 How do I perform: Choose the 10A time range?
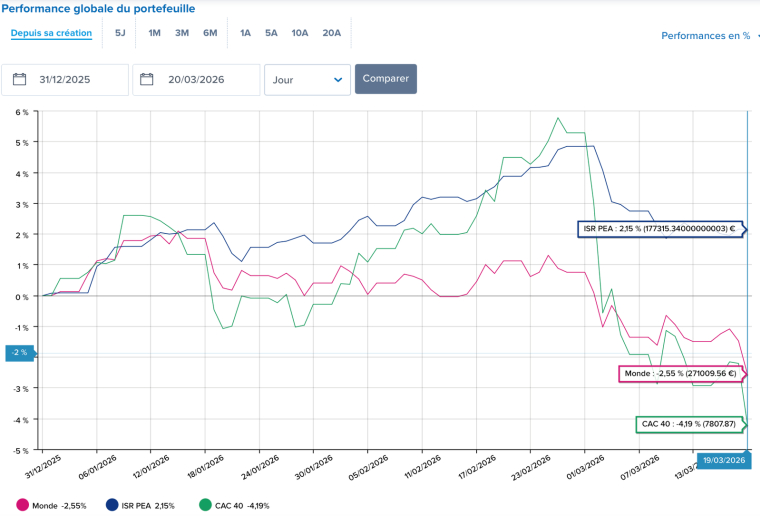(300, 33)
